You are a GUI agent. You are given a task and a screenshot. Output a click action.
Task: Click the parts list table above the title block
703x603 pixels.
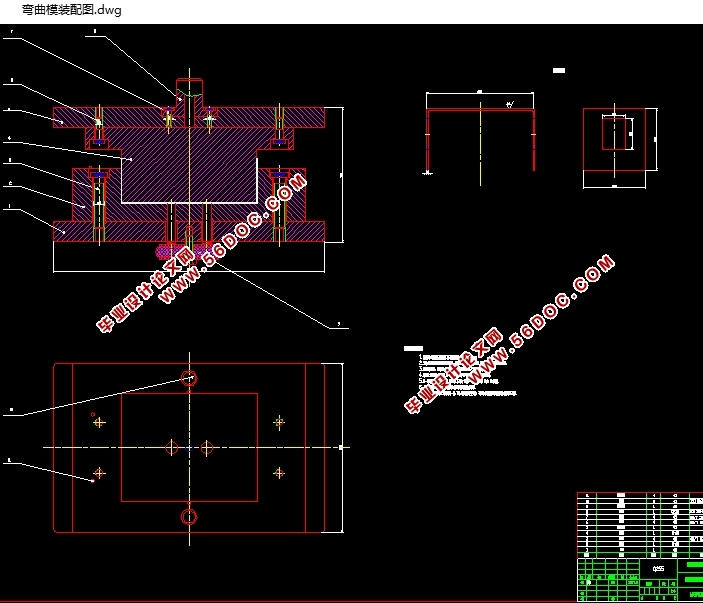640,525
